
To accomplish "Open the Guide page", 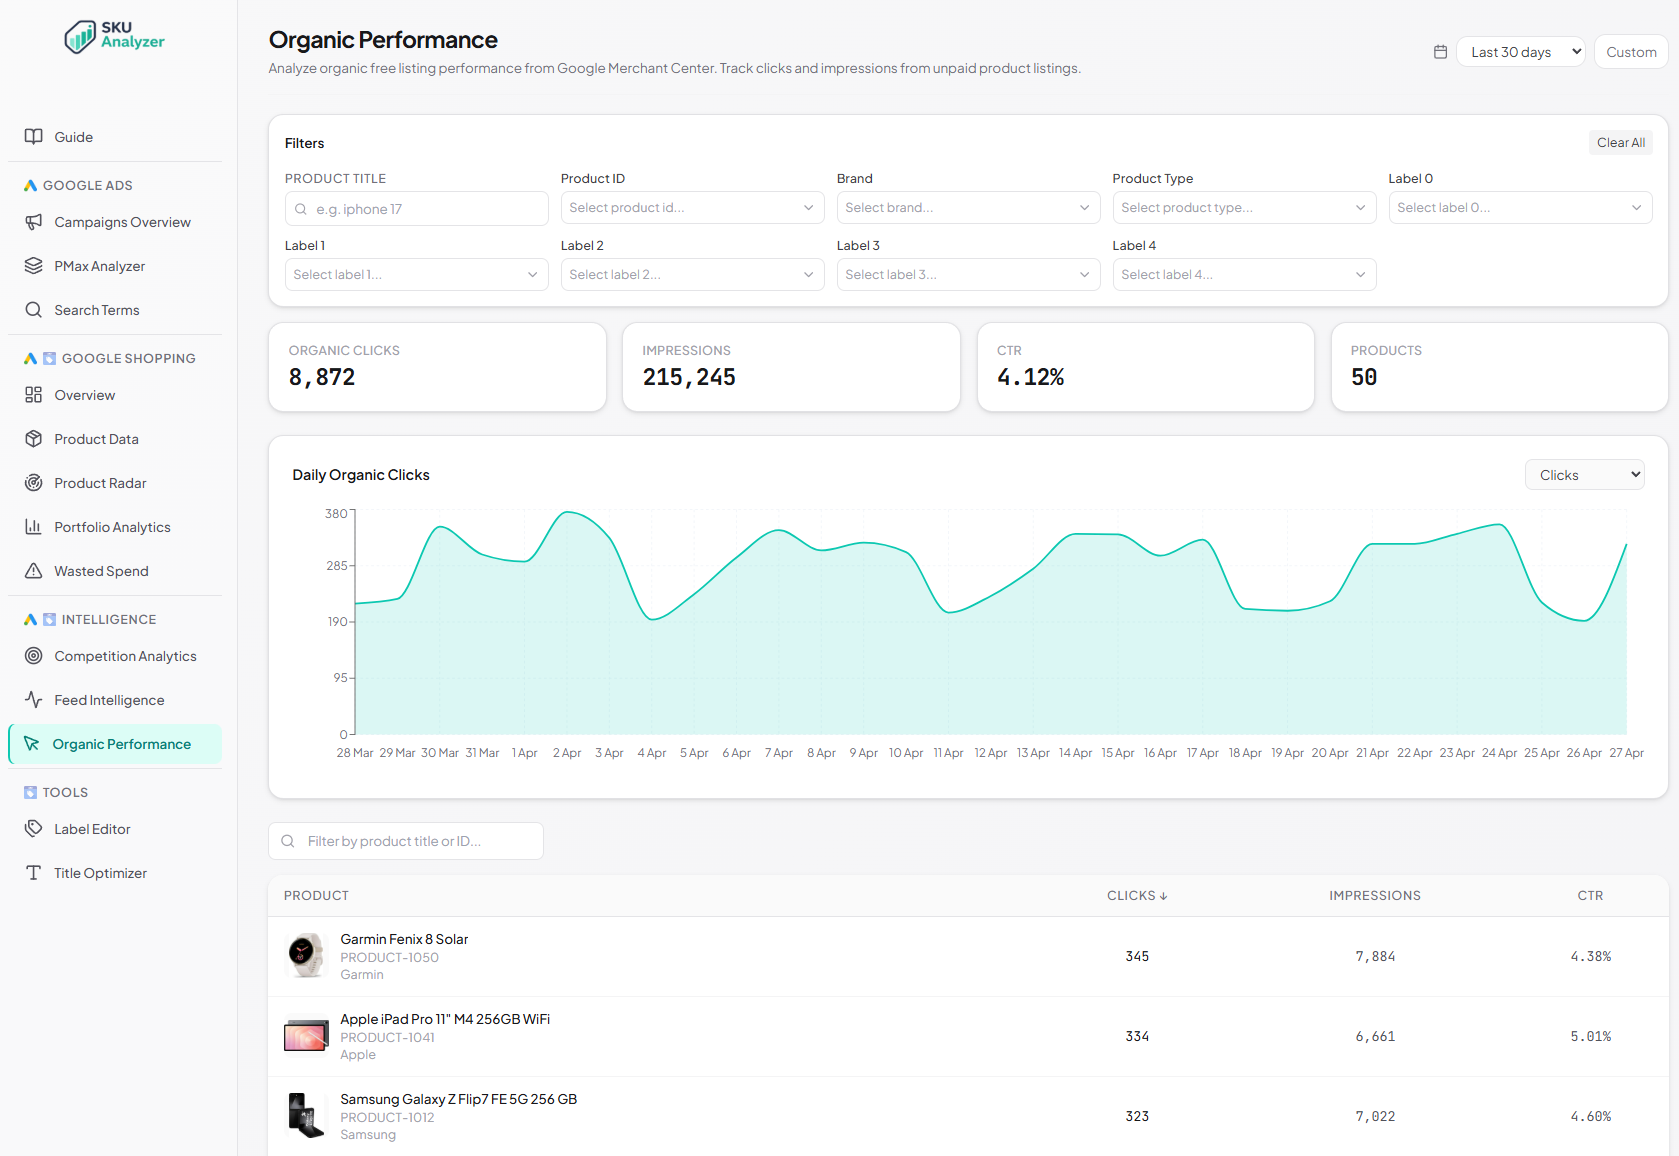I will [74, 136].
